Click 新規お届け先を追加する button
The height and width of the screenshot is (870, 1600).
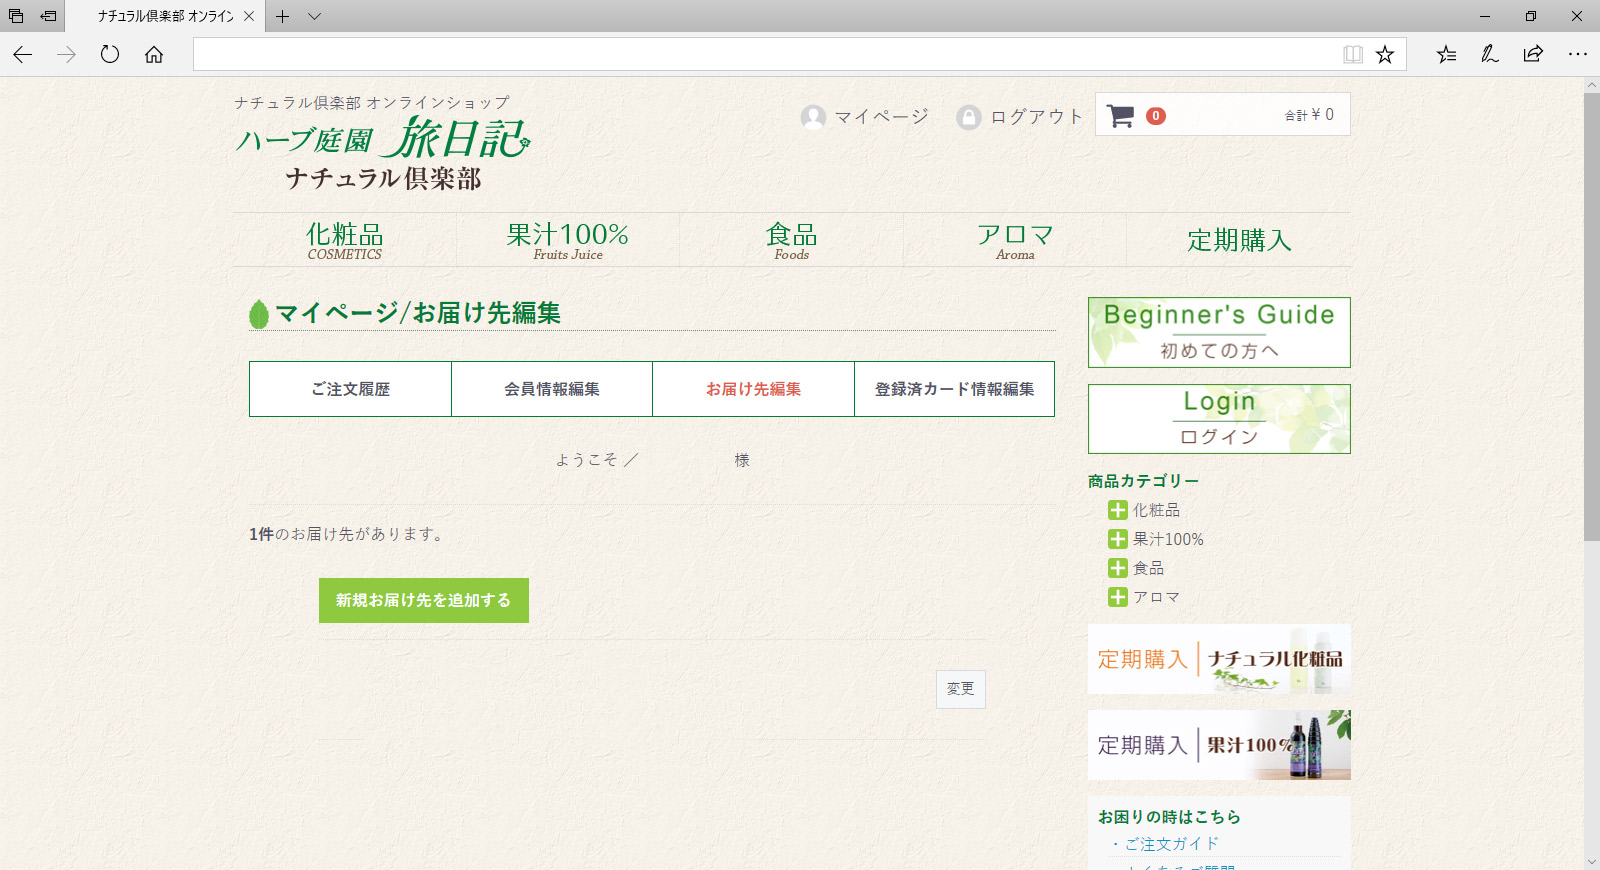coord(423,600)
